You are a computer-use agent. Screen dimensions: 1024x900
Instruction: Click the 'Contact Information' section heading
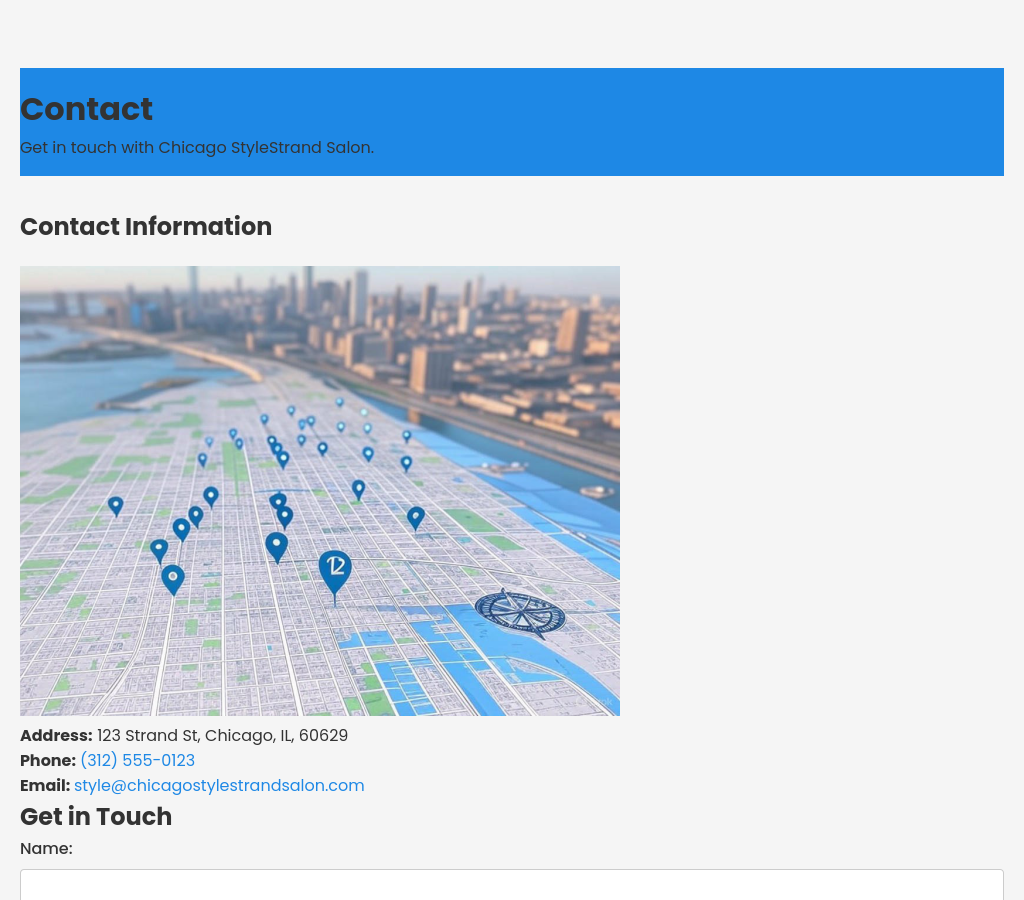(x=146, y=226)
